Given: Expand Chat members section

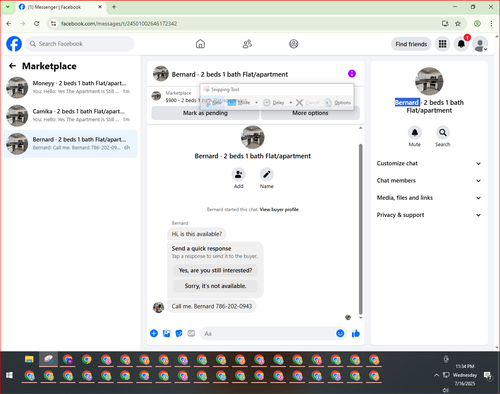Looking at the screenshot, I should (x=429, y=181).
